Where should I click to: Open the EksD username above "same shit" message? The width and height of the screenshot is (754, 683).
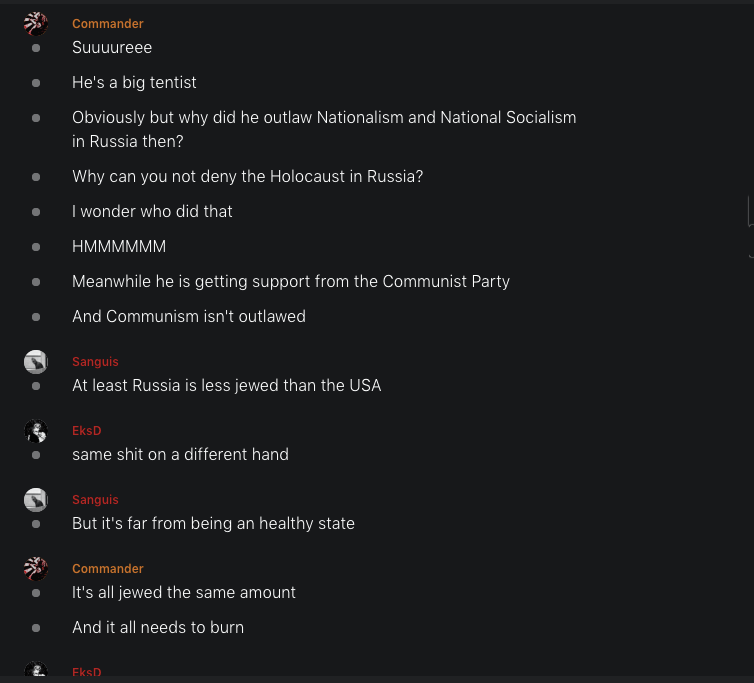click(87, 431)
